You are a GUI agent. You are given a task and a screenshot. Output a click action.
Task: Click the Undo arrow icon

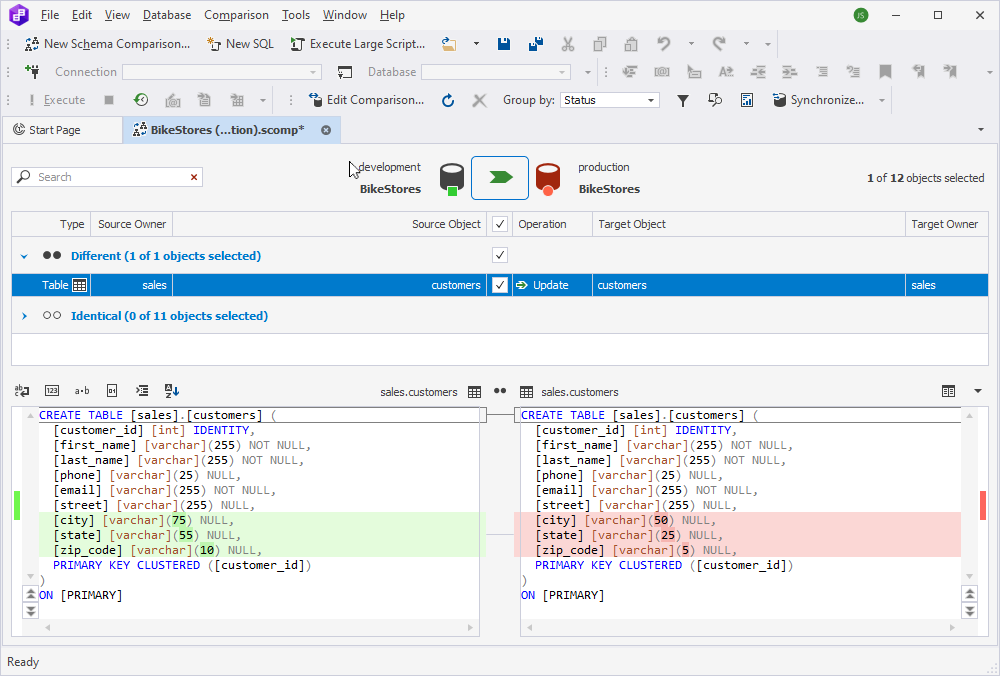(x=664, y=44)
